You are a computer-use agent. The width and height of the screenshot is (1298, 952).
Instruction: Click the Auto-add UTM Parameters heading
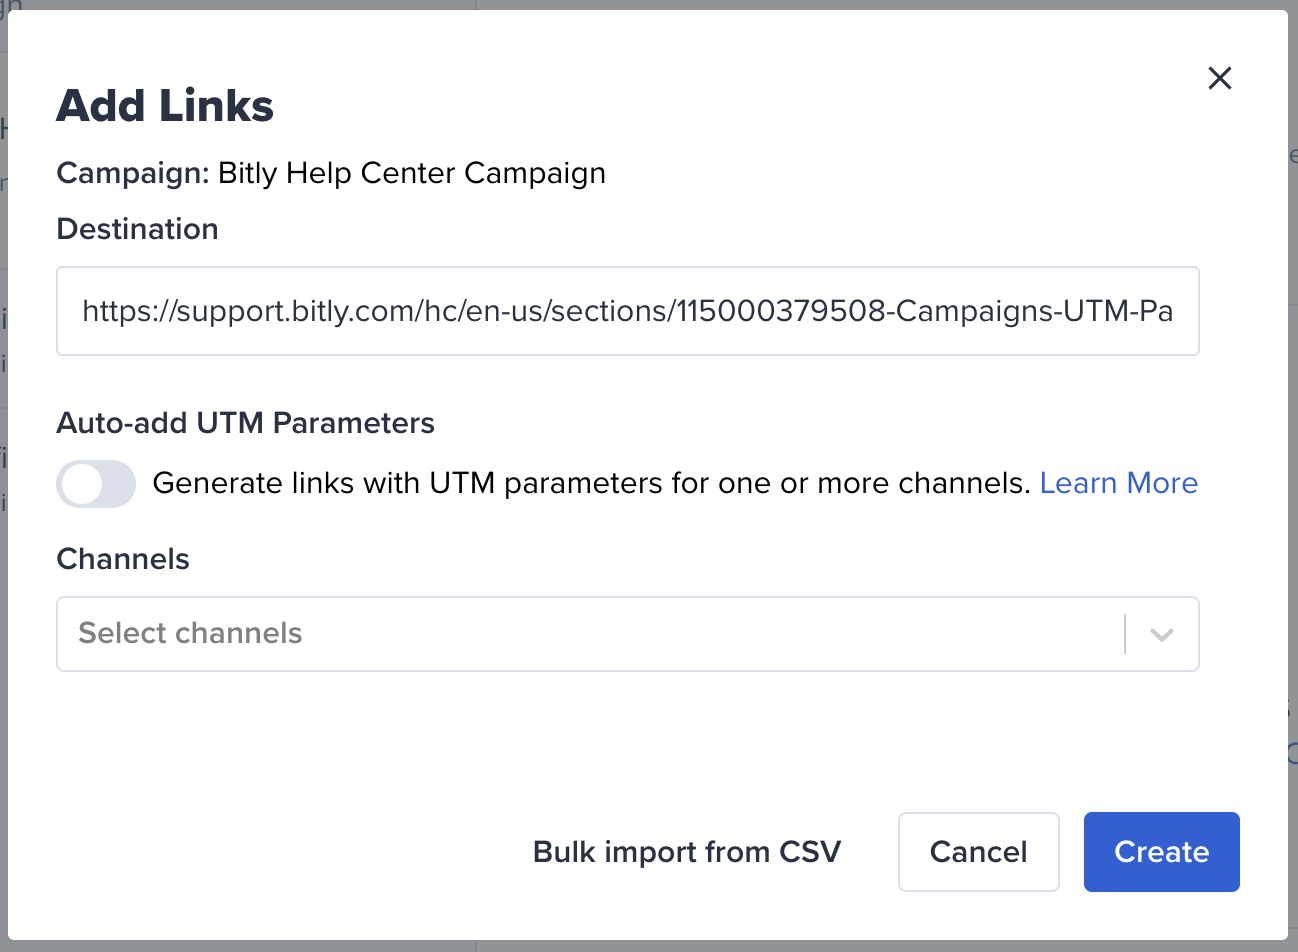245,423
